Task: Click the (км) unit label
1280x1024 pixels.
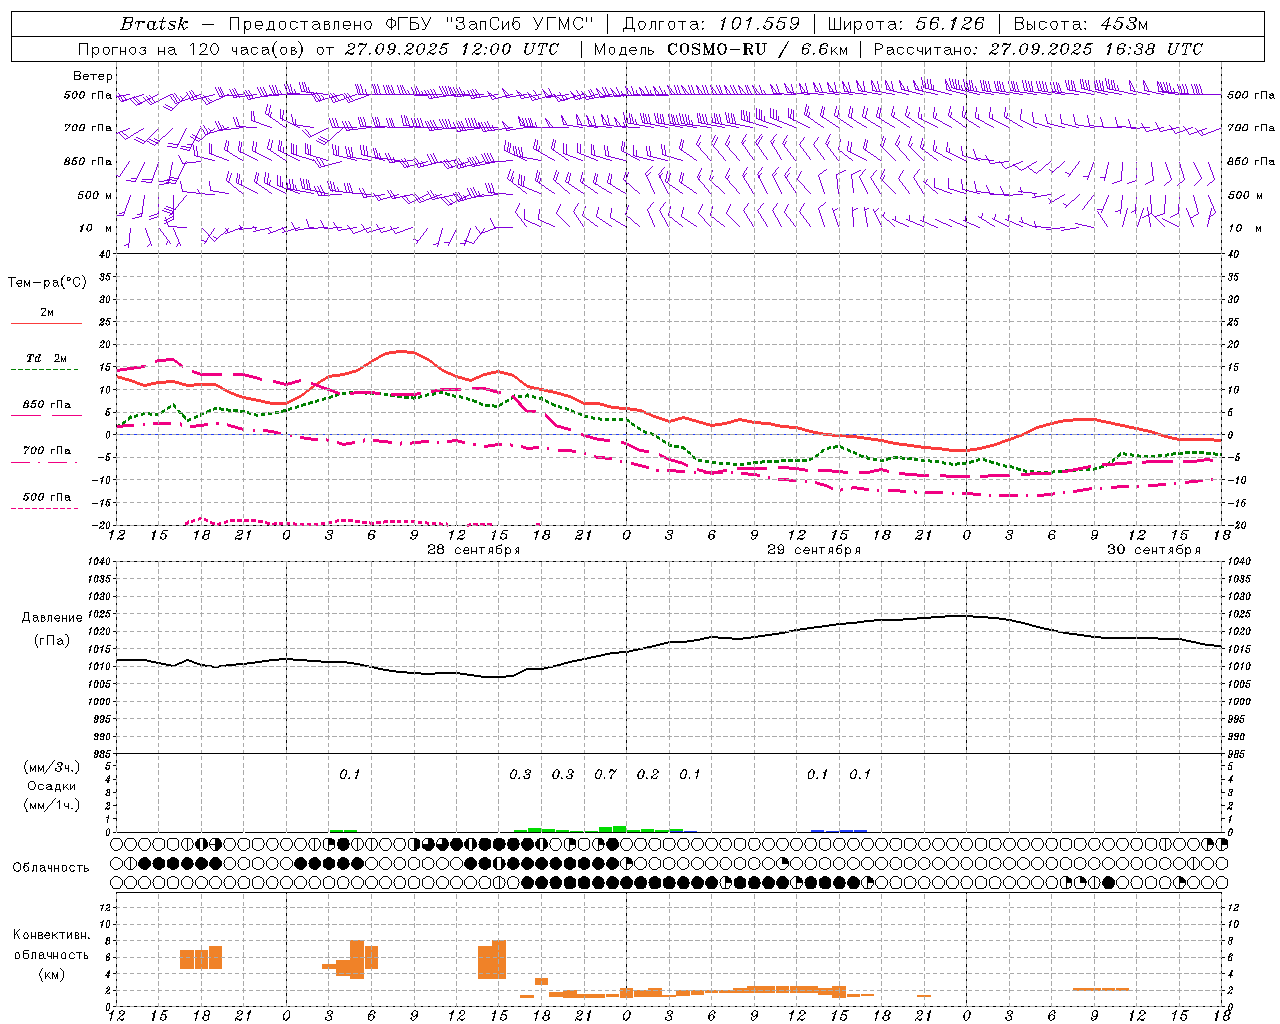Action: 52,973
